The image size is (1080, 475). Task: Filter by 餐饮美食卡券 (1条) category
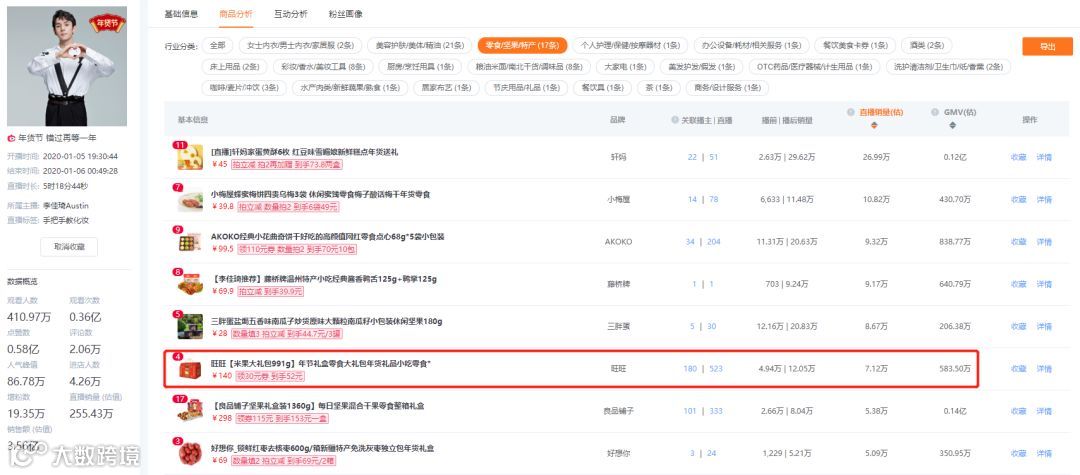click(854, 45)
